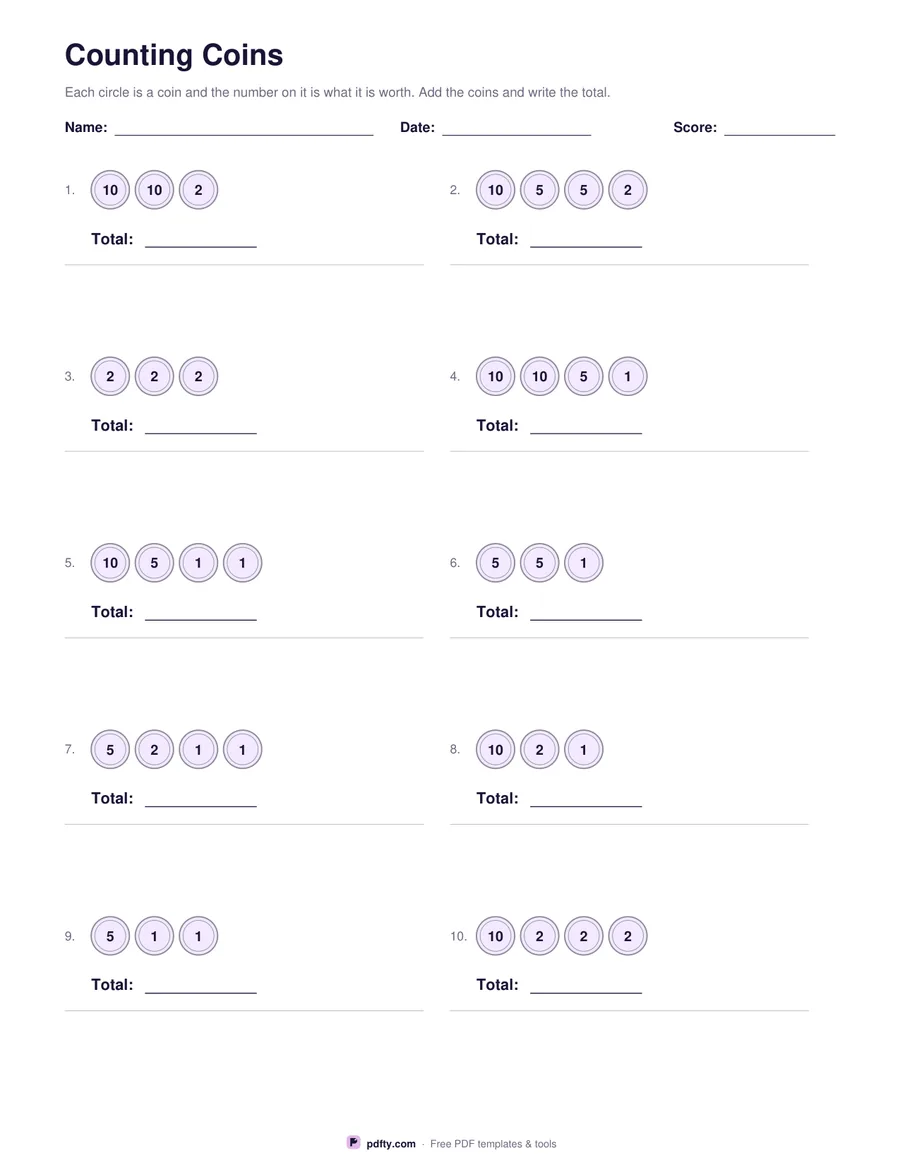
Task: Click the Total blank for problem 7
Action: [x=201, y=799]
